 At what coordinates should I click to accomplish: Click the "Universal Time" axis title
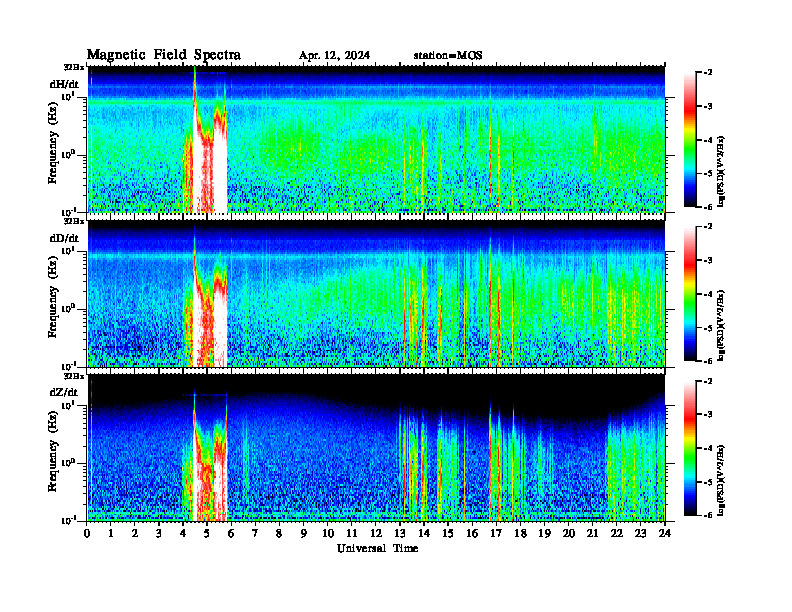[x=377, y=548]
